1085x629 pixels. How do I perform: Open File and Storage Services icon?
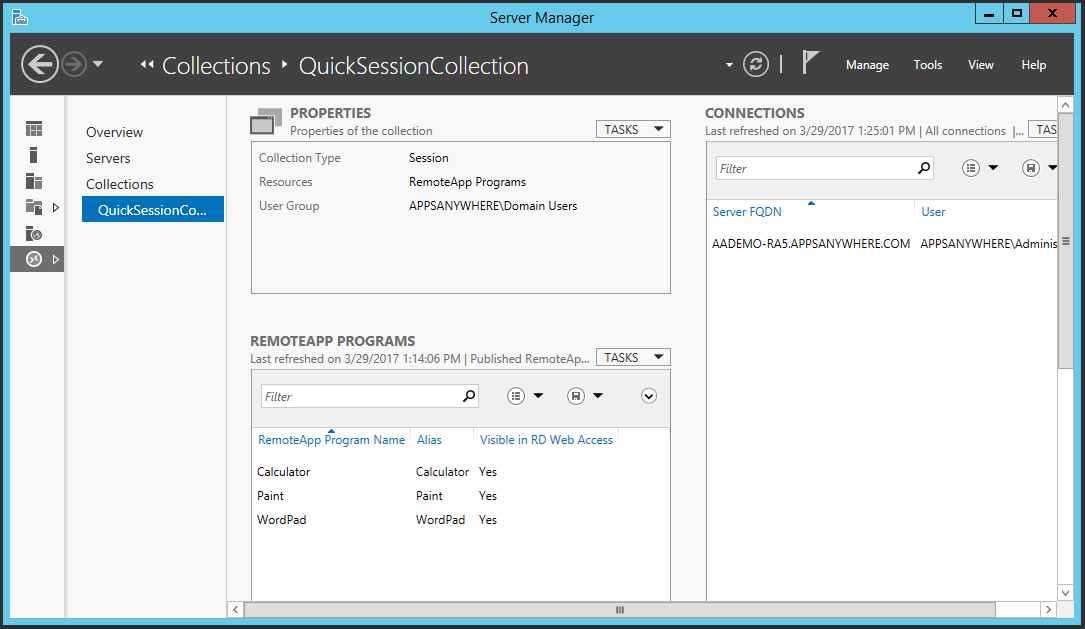(34, 207)
